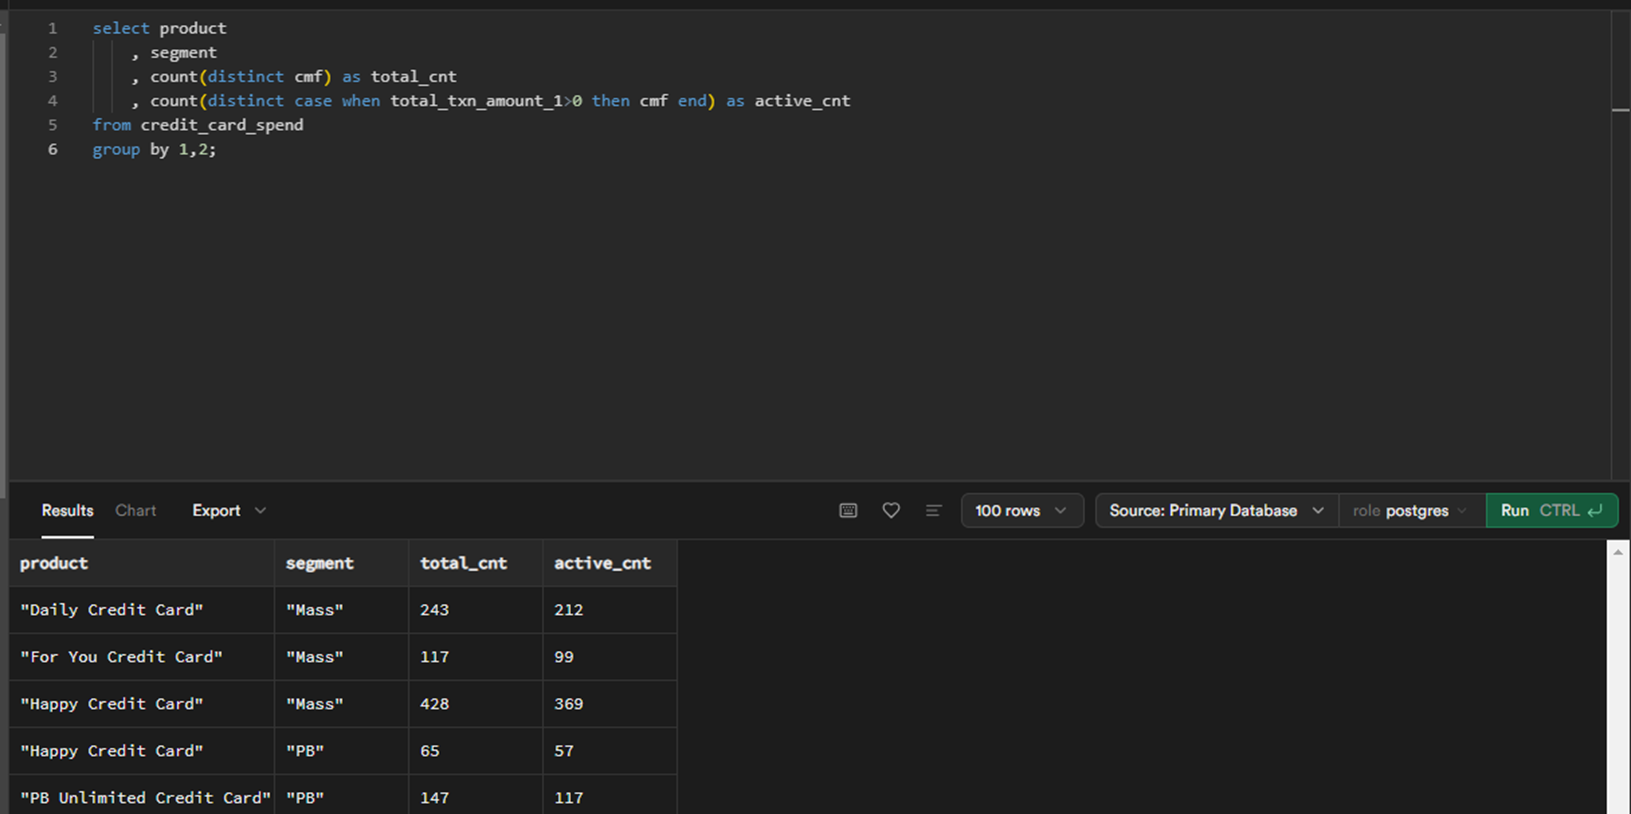The height and width of the screenshot is (814, 1631).
Task: Select the "Daily Credit Card" cell
Action: 141,610
